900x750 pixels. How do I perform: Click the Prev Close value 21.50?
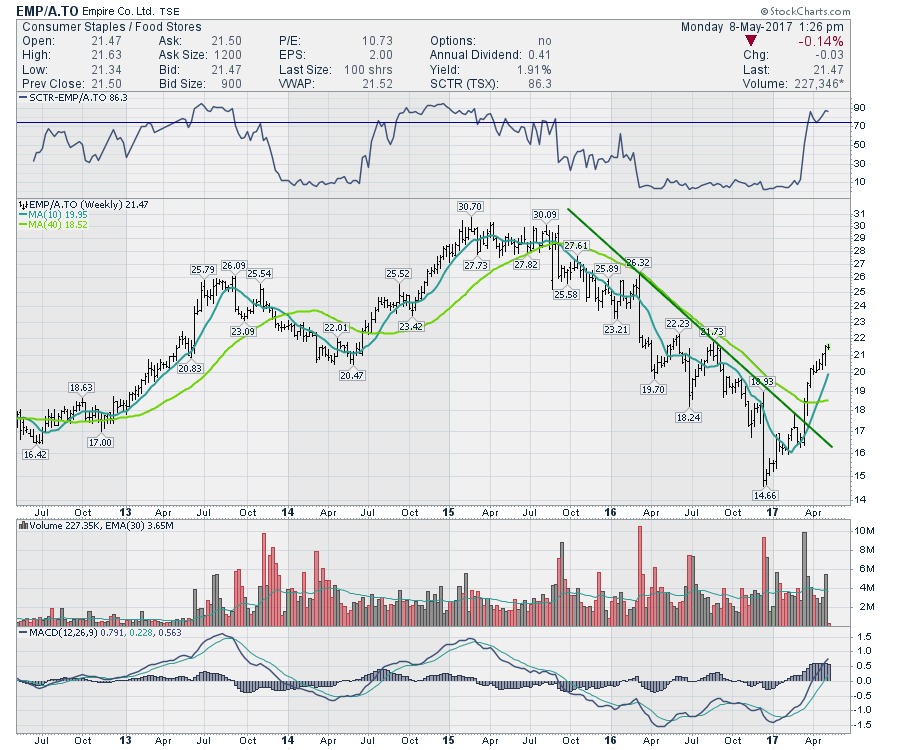[x=106, y=84]
